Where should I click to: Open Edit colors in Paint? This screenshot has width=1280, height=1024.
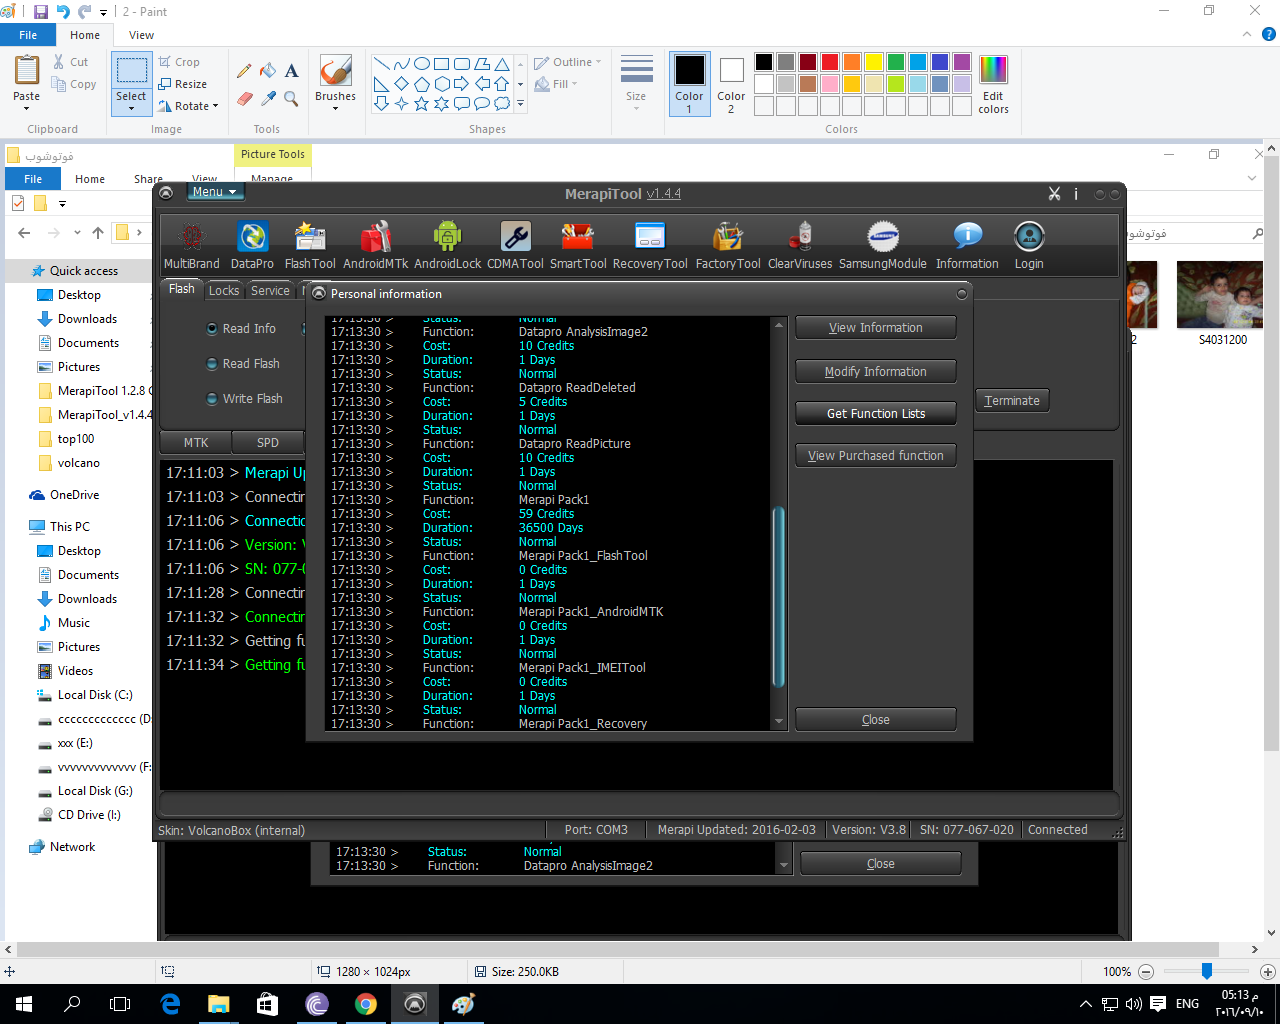point(993,84)
